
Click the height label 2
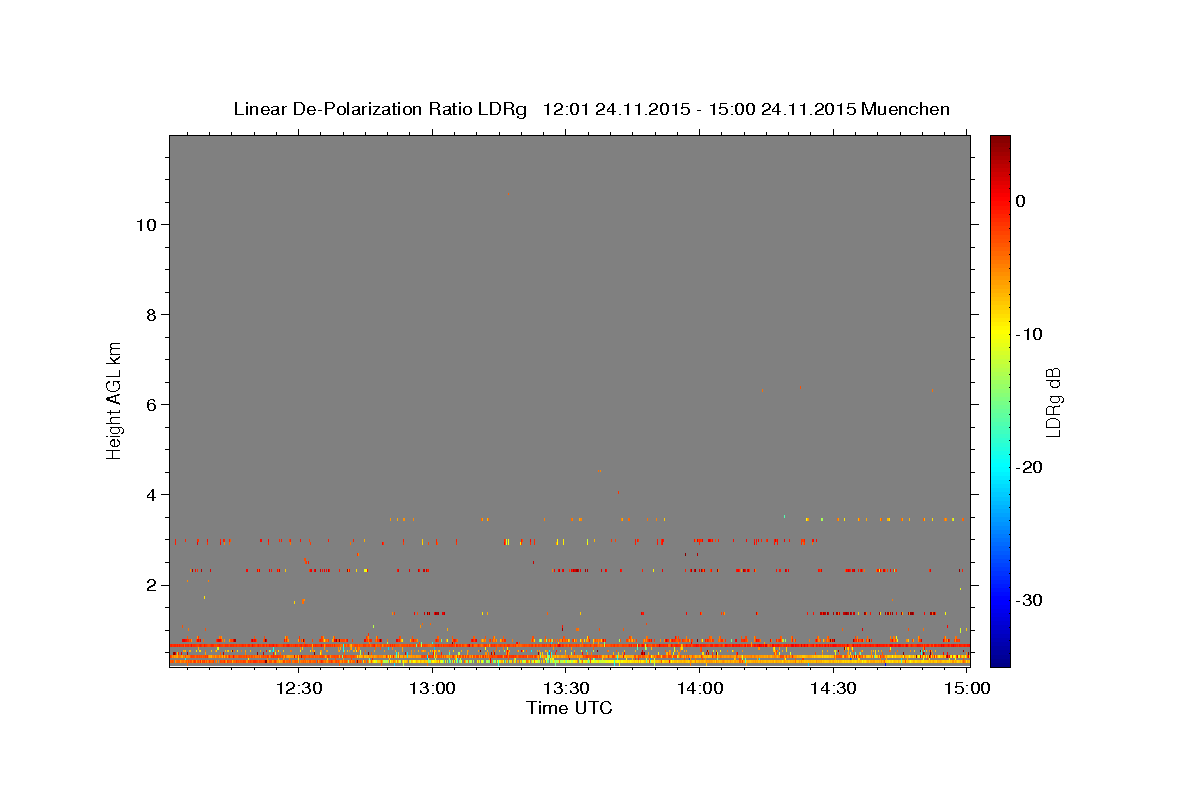150,585
